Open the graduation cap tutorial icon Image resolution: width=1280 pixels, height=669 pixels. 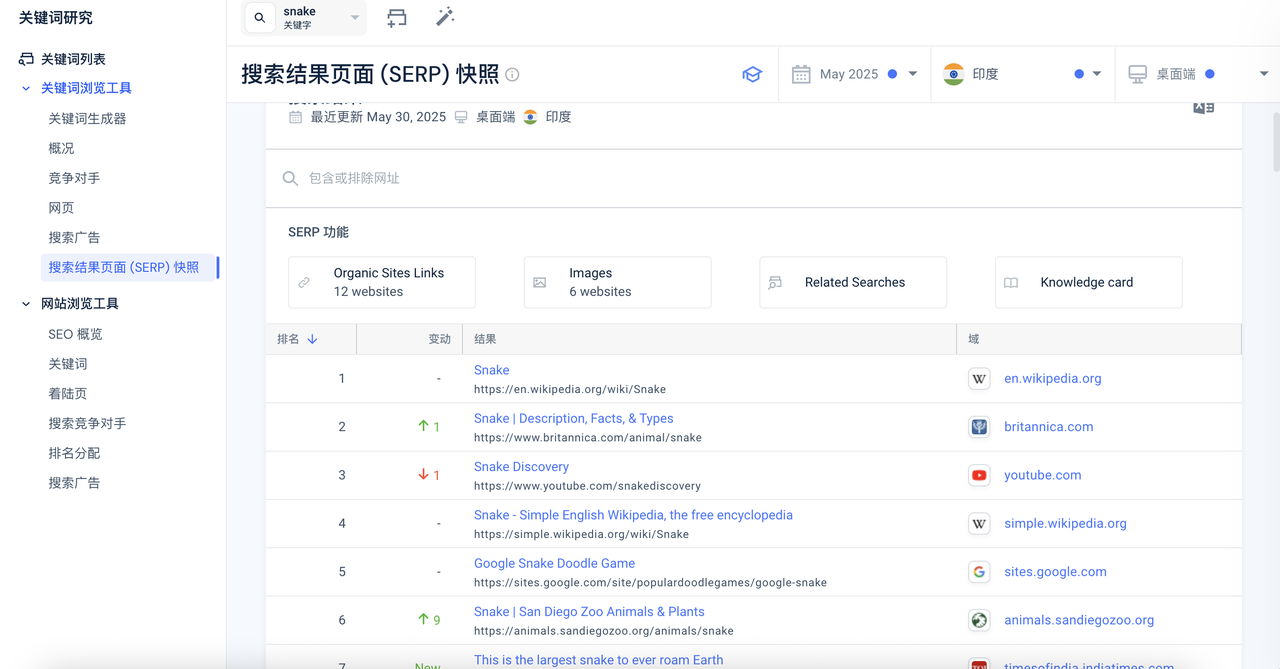(752, 74)
